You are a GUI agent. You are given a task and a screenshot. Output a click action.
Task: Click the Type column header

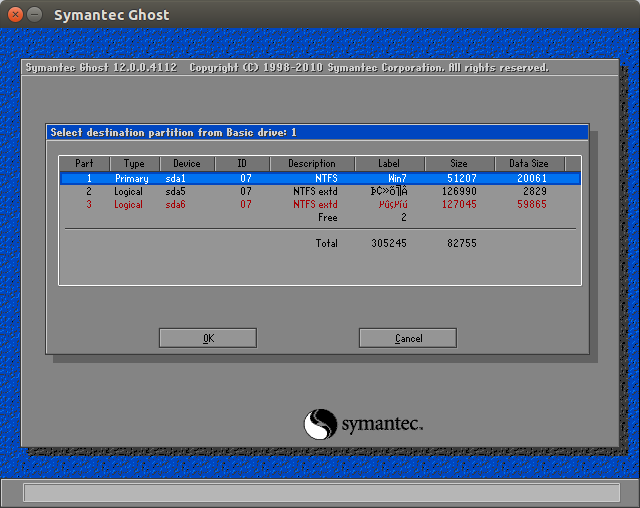[x=134, y=164]
